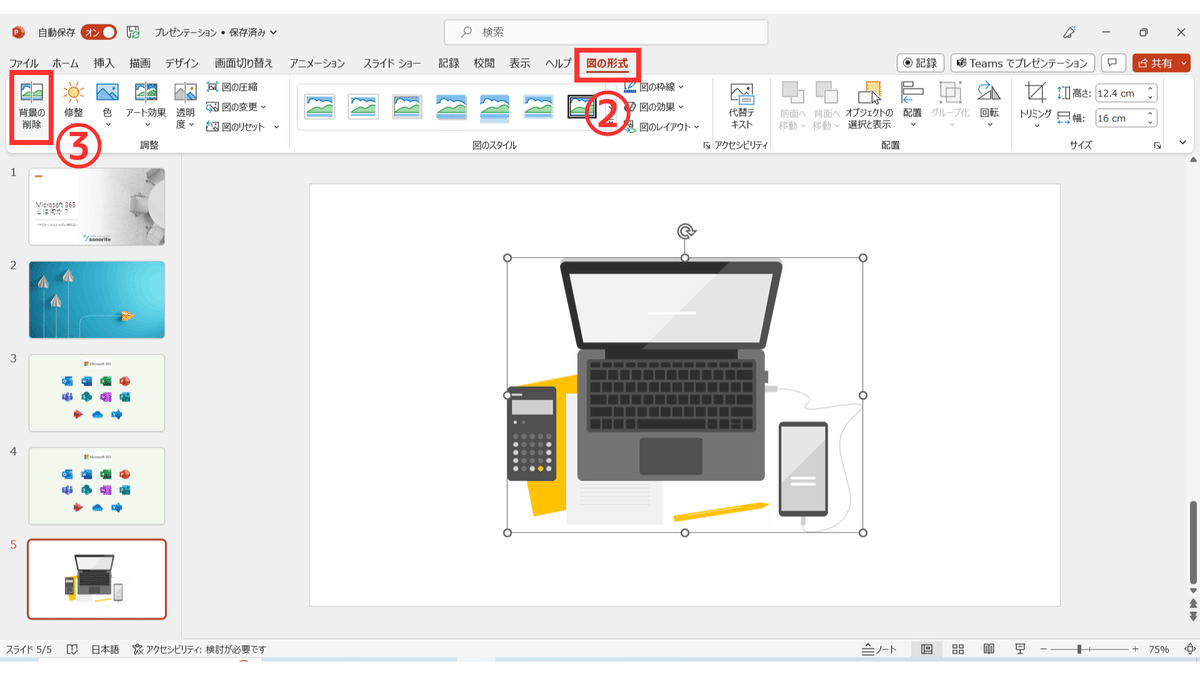Screen dimensions: 1200x675
Task: Adjust picture 透明度 (transparency)
Action: pos(183,102)
